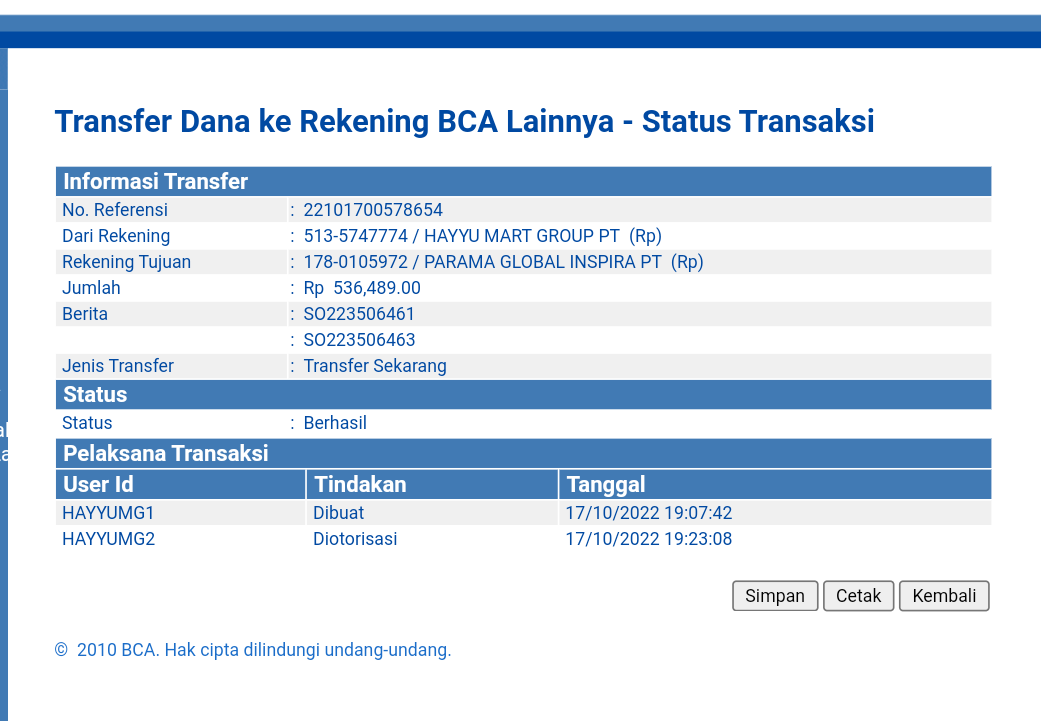This screenshot has width=1041, height=721.
Task: Click the Berita value SO223506461
Action: (359, 314)
